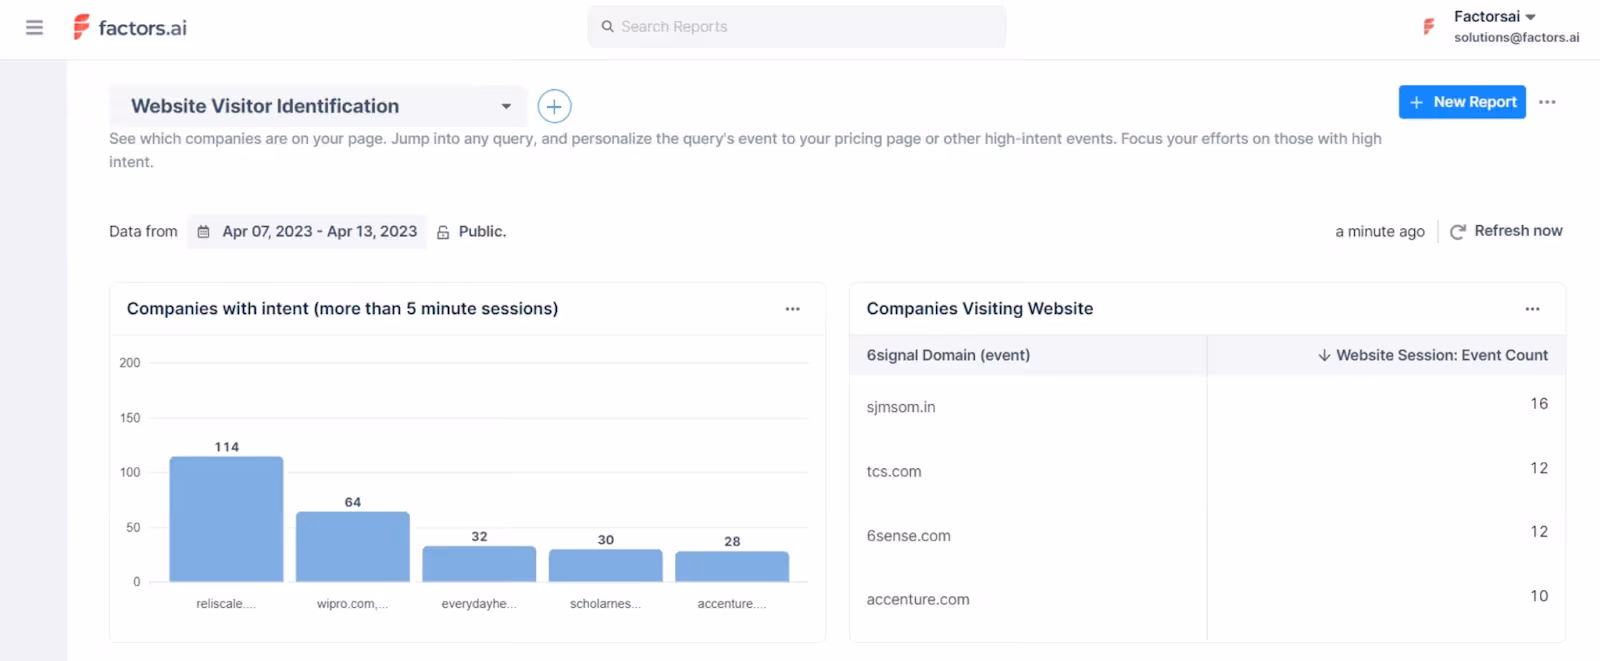The height and width of the screenshot is (661, 1600).
Task: Click the calendar icon in date range
Action: click(x=203, y=232)
